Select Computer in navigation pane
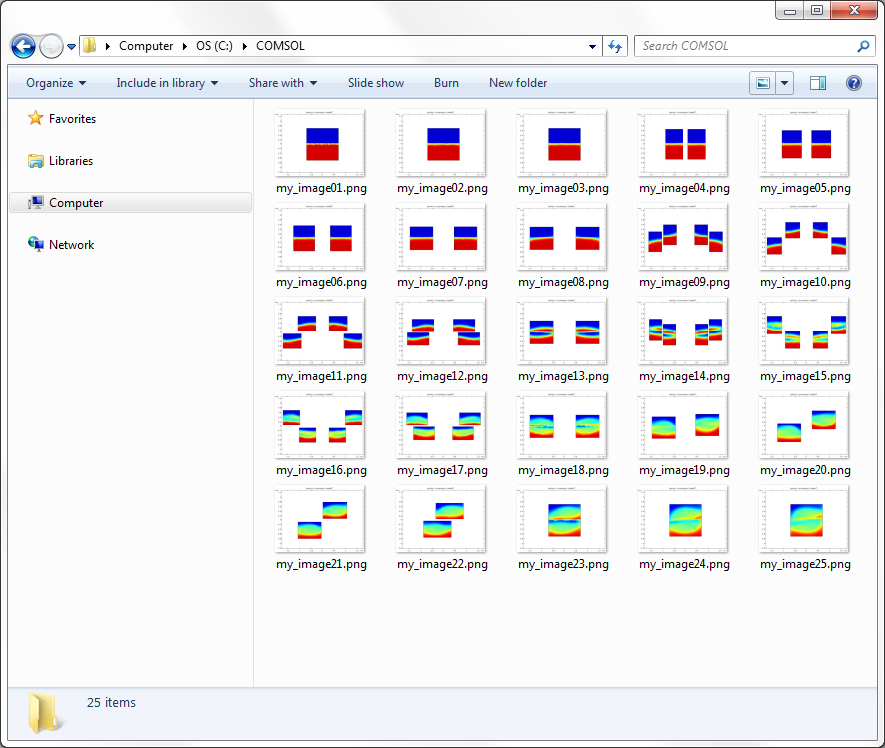 coord(130,203)
